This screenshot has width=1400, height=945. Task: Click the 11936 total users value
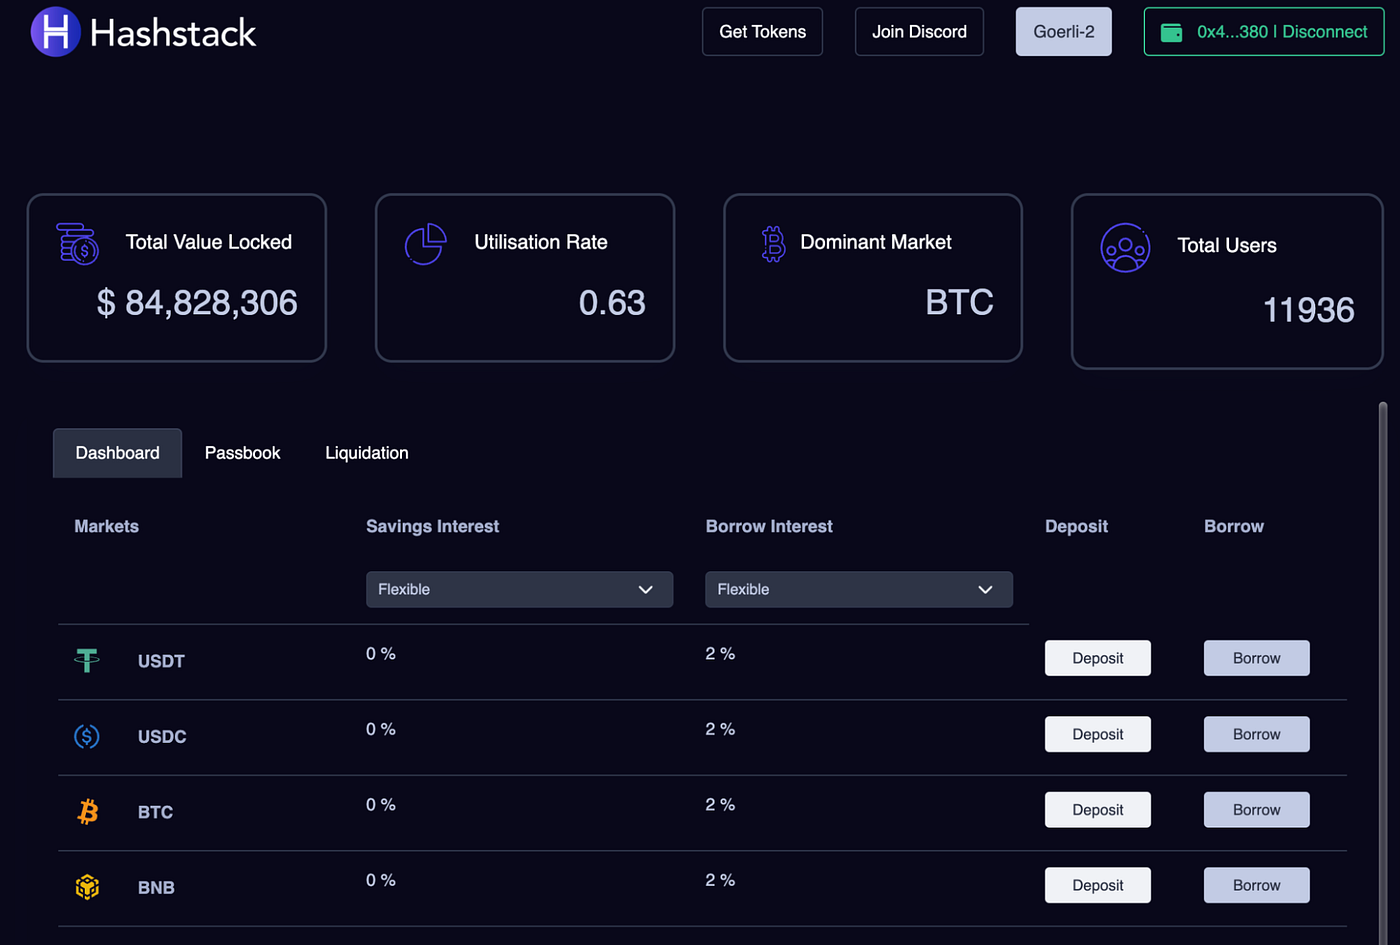[1308, 310]
